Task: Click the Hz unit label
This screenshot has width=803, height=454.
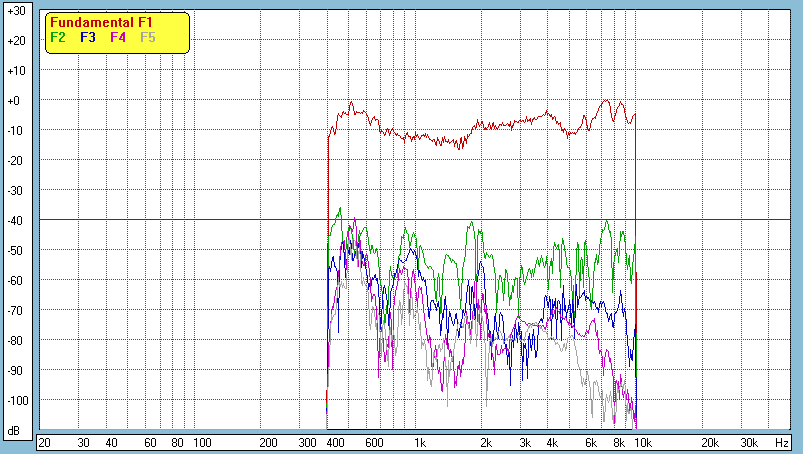Action: [x=782, y=442]
